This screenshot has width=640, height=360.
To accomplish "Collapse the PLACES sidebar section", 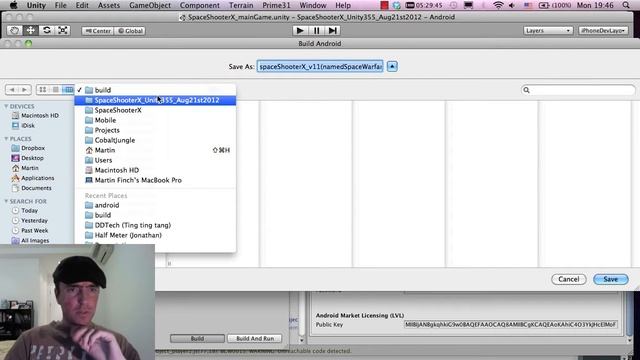I will (x=6, y=139).
